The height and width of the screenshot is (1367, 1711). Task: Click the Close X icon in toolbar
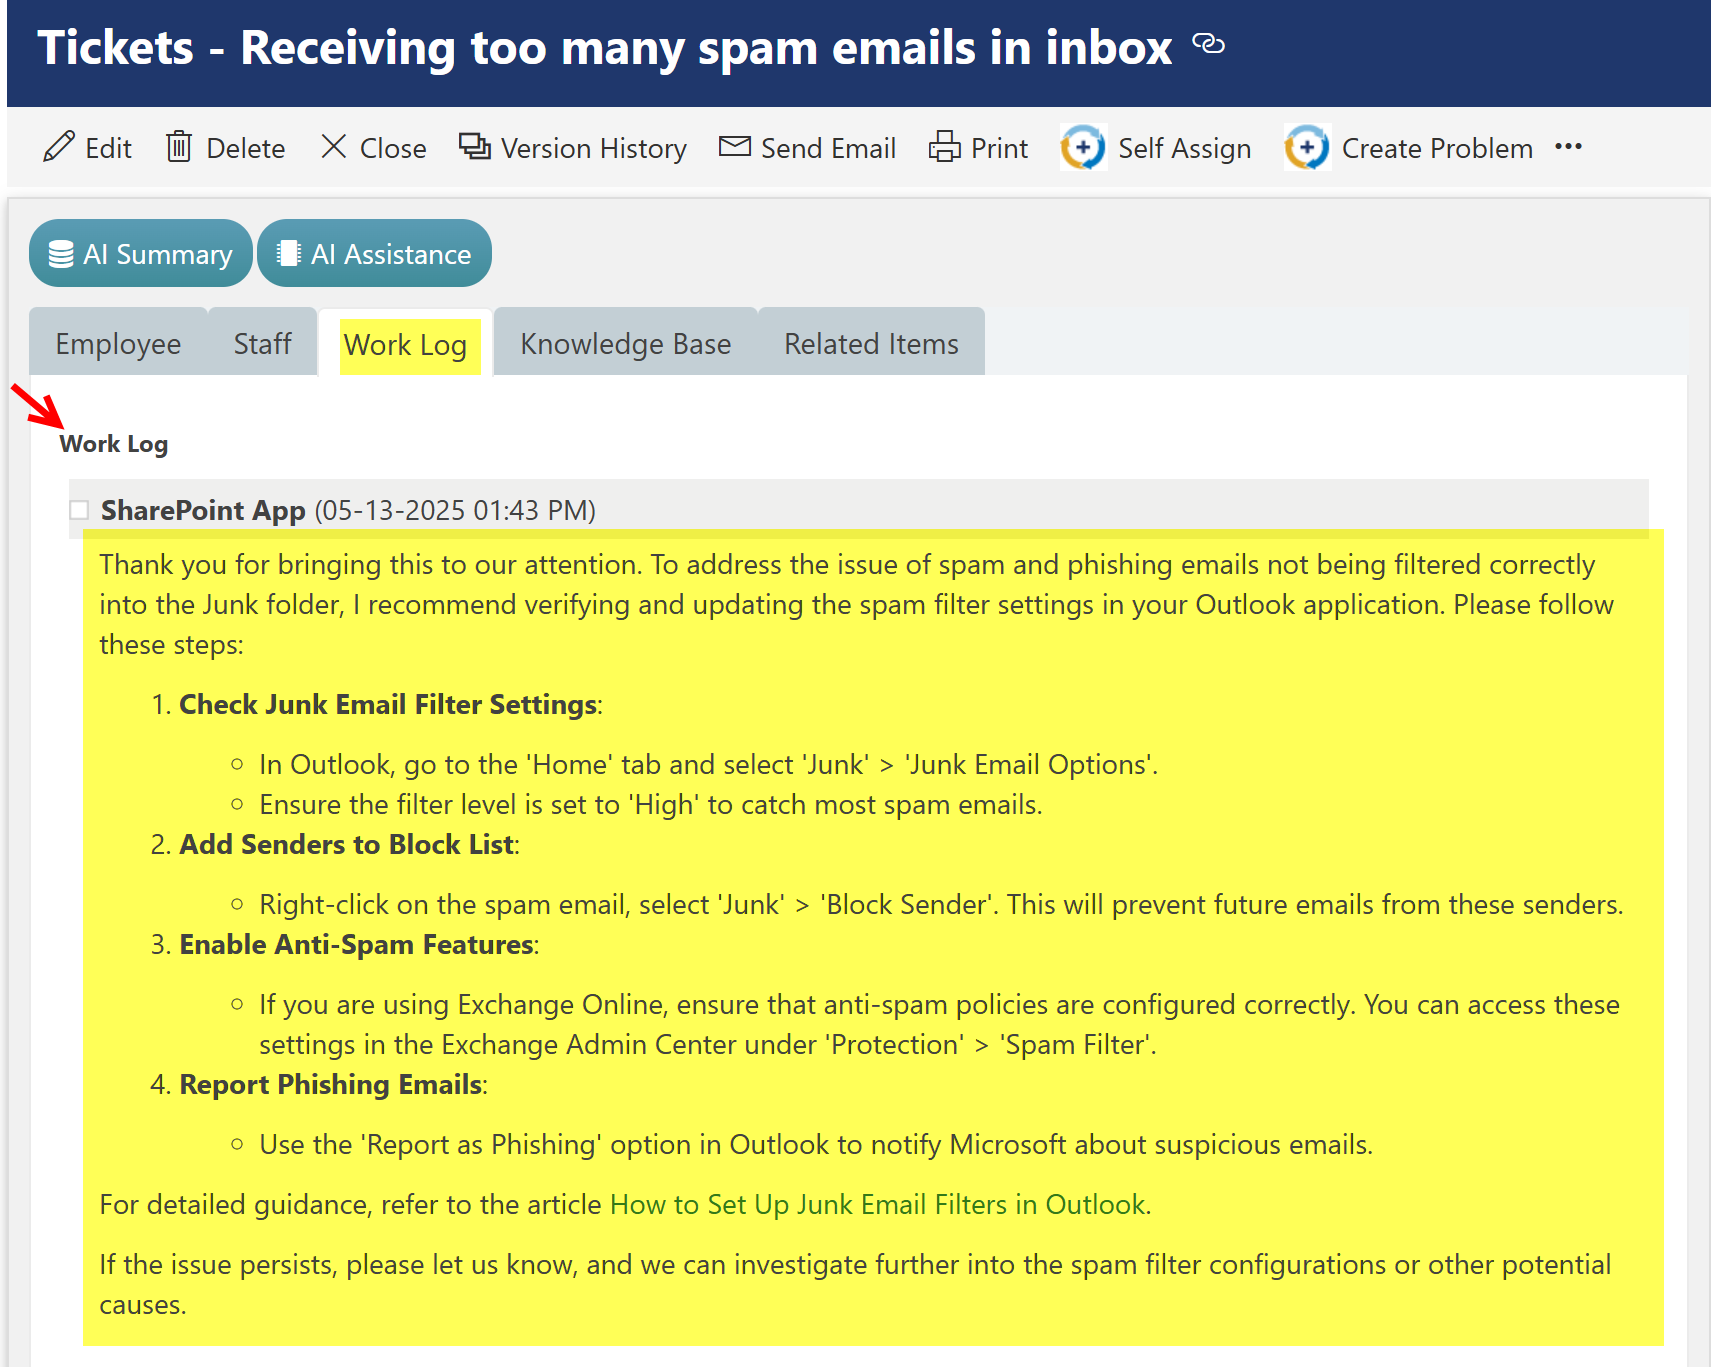[333, 147]
